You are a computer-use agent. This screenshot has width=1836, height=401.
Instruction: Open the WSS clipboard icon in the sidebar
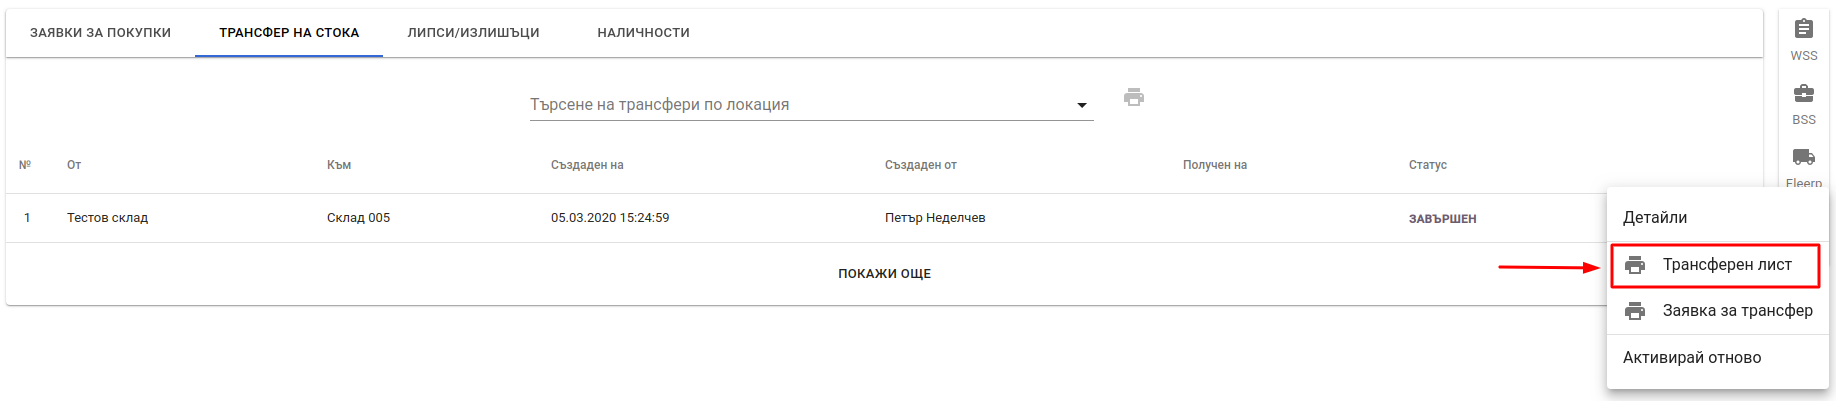[1804, 29]
